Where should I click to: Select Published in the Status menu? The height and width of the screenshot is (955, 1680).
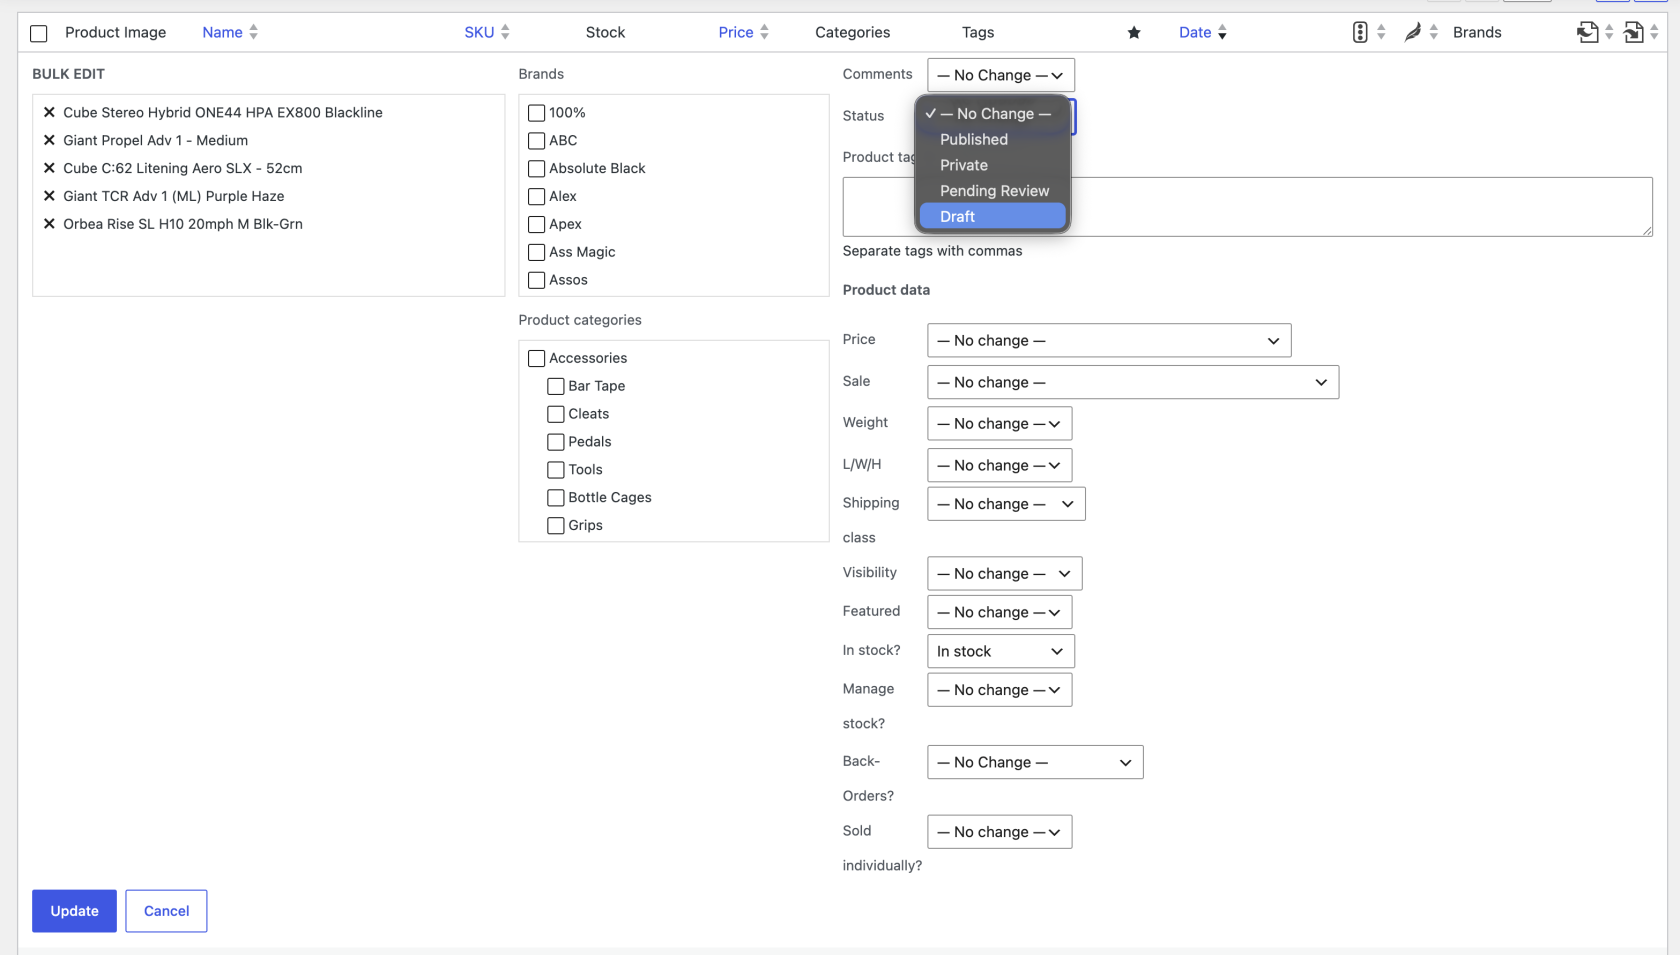tap(993, 139)
